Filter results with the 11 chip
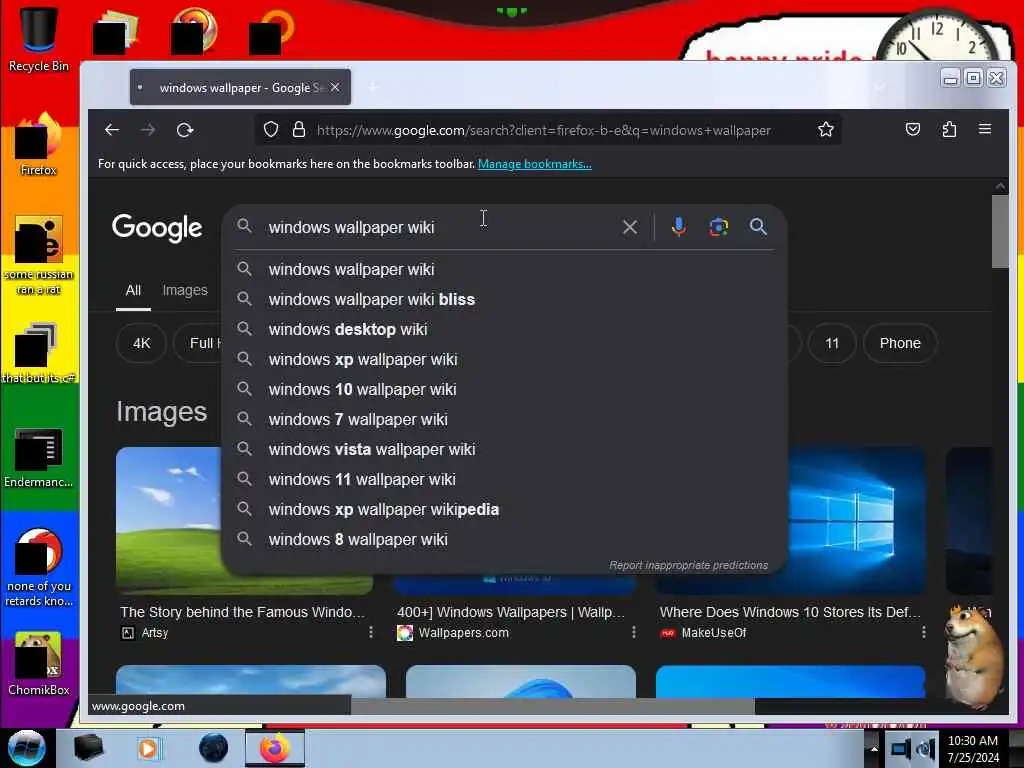Image resolution: width=1024 pixels, height=768 pixels. click(831, 343)
